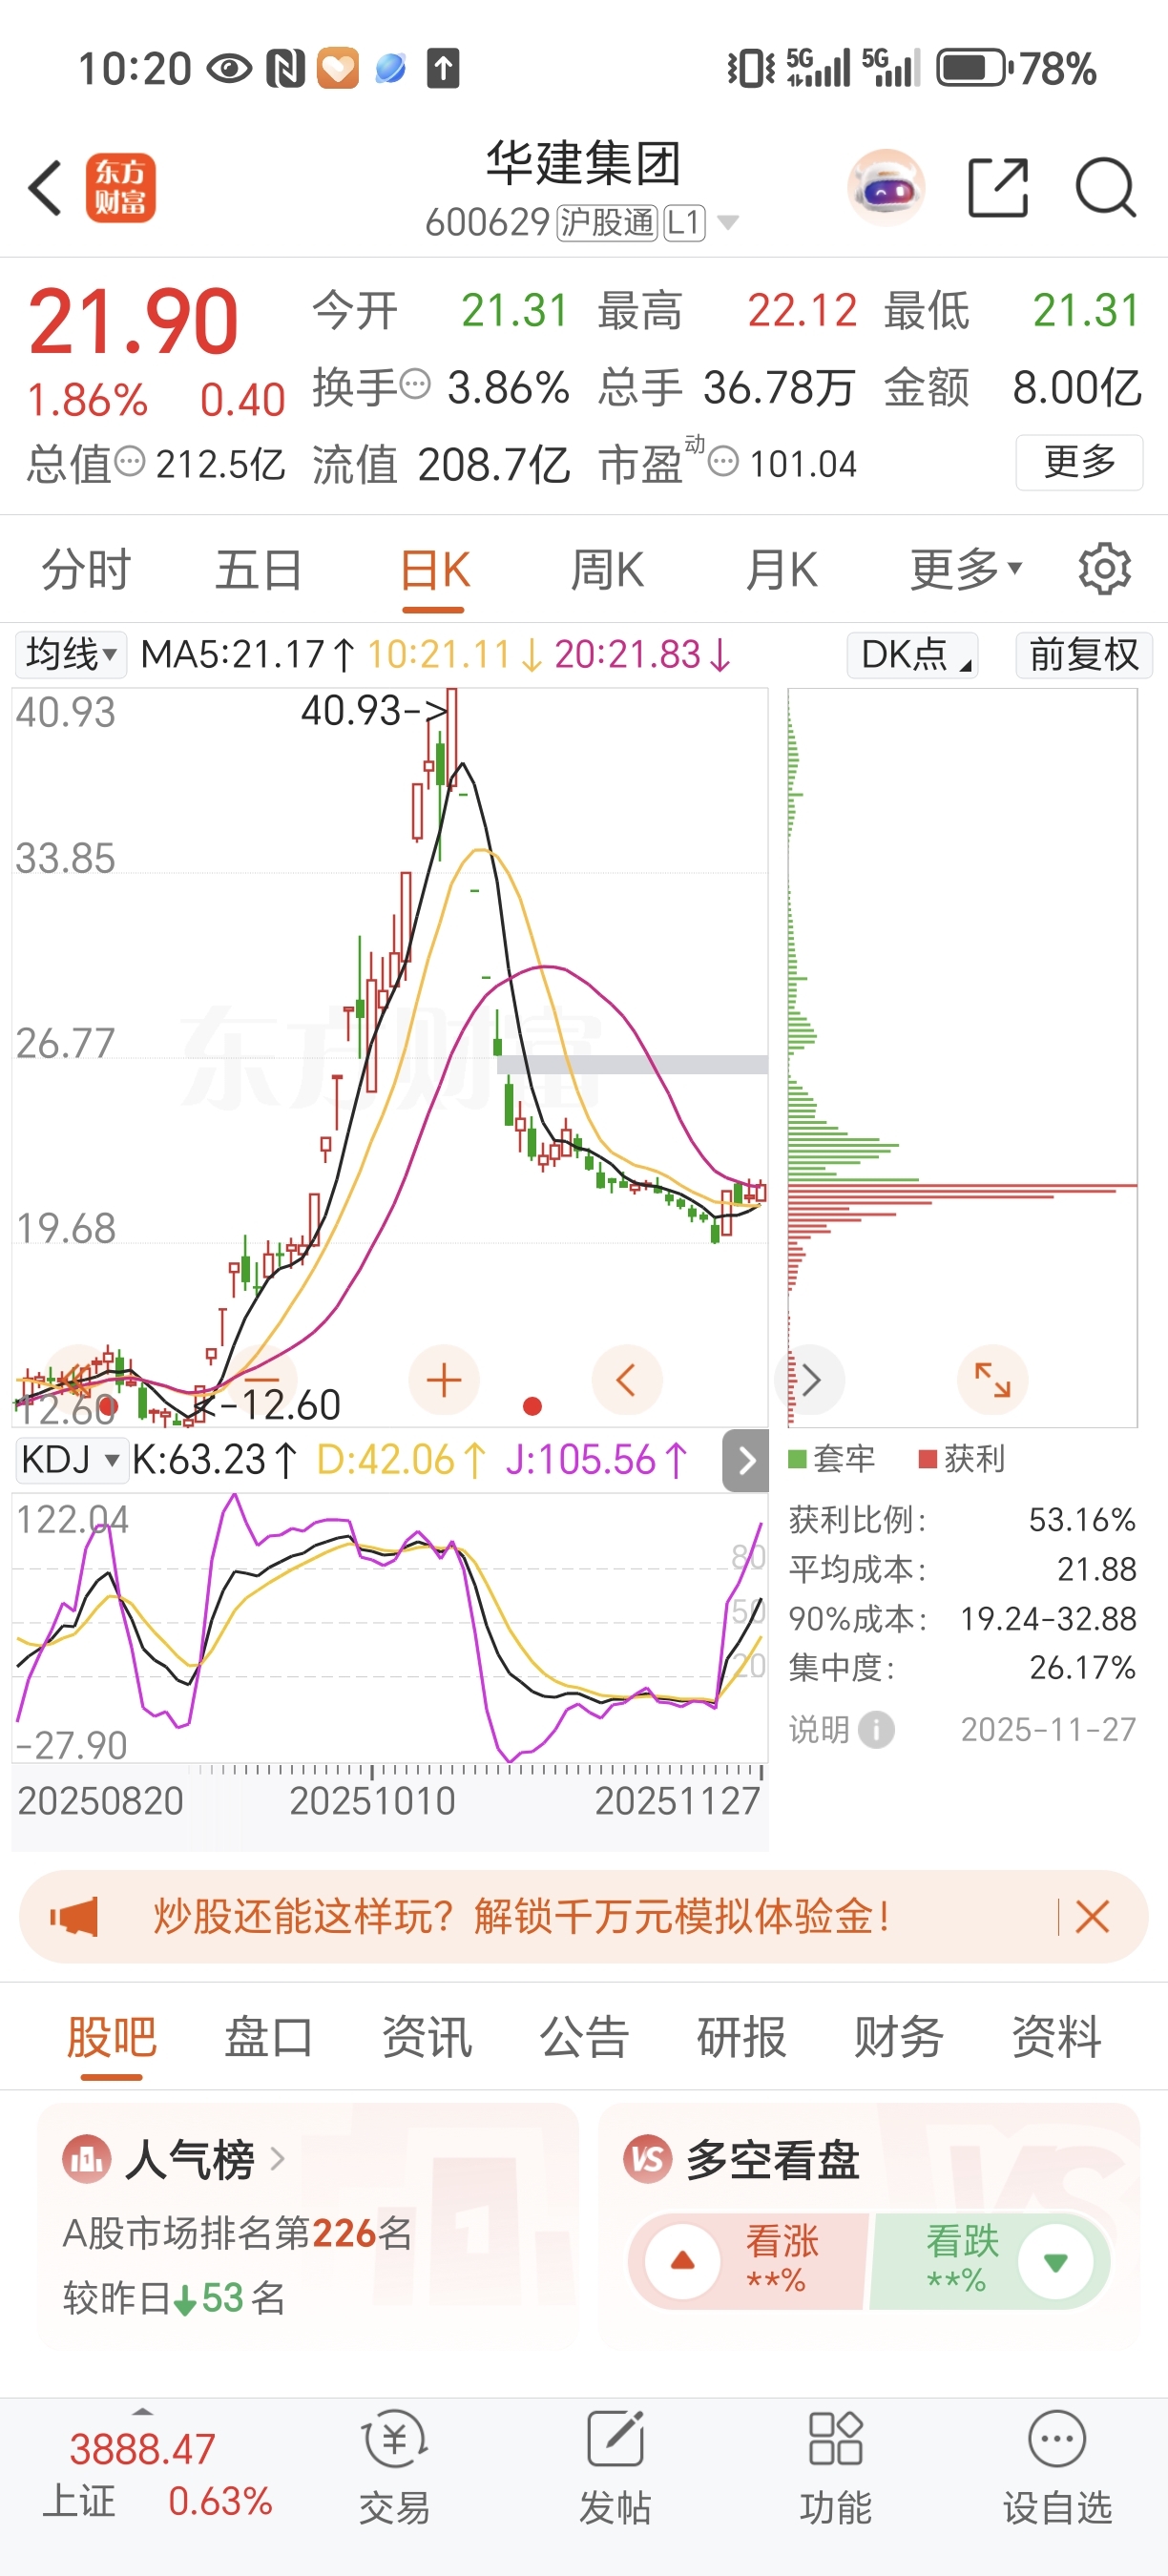
Task: Toggle the 前复权 adjustment button
Action: [1084, 655]
